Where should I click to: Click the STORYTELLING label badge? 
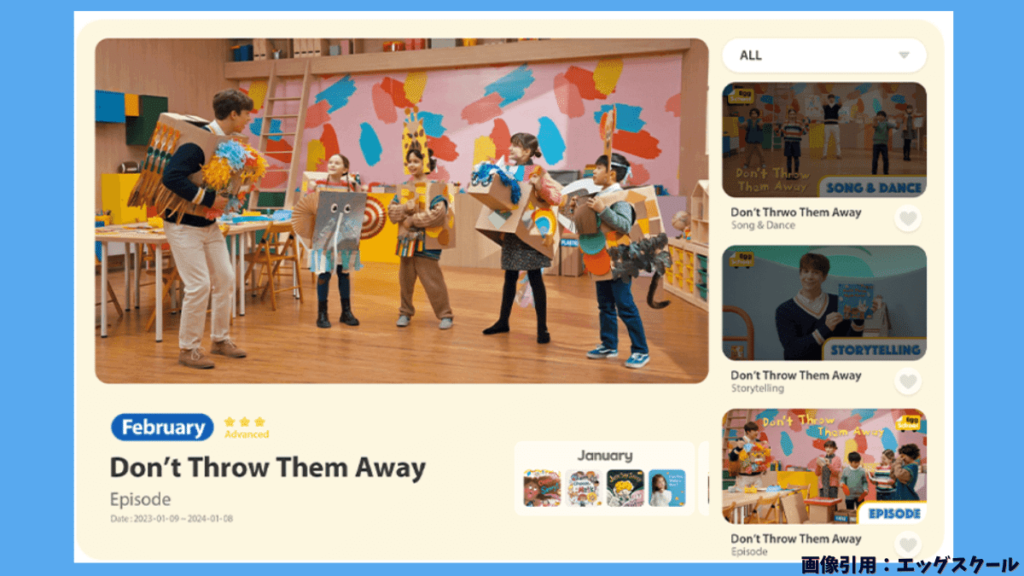[874, 351]
